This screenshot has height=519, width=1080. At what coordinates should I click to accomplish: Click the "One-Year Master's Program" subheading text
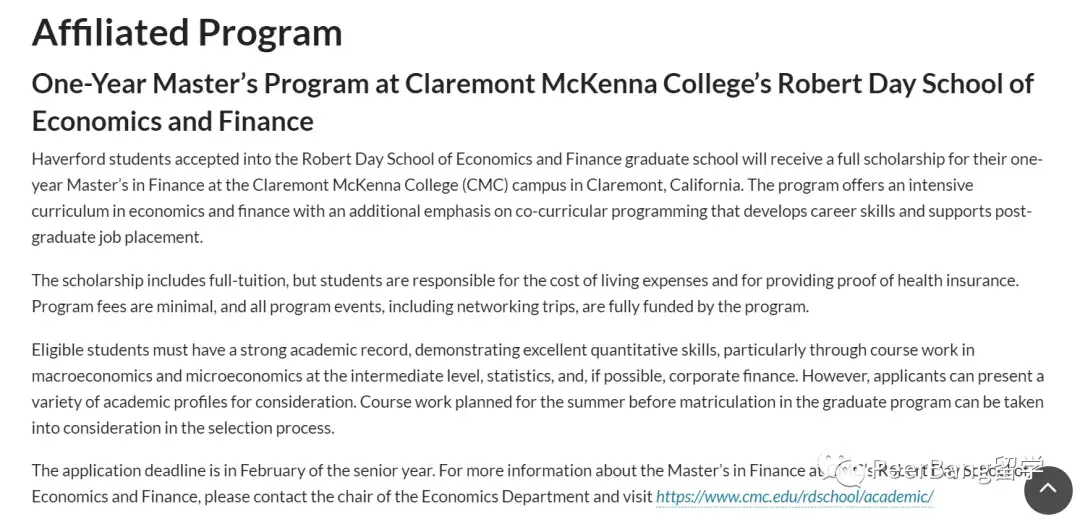200,83
